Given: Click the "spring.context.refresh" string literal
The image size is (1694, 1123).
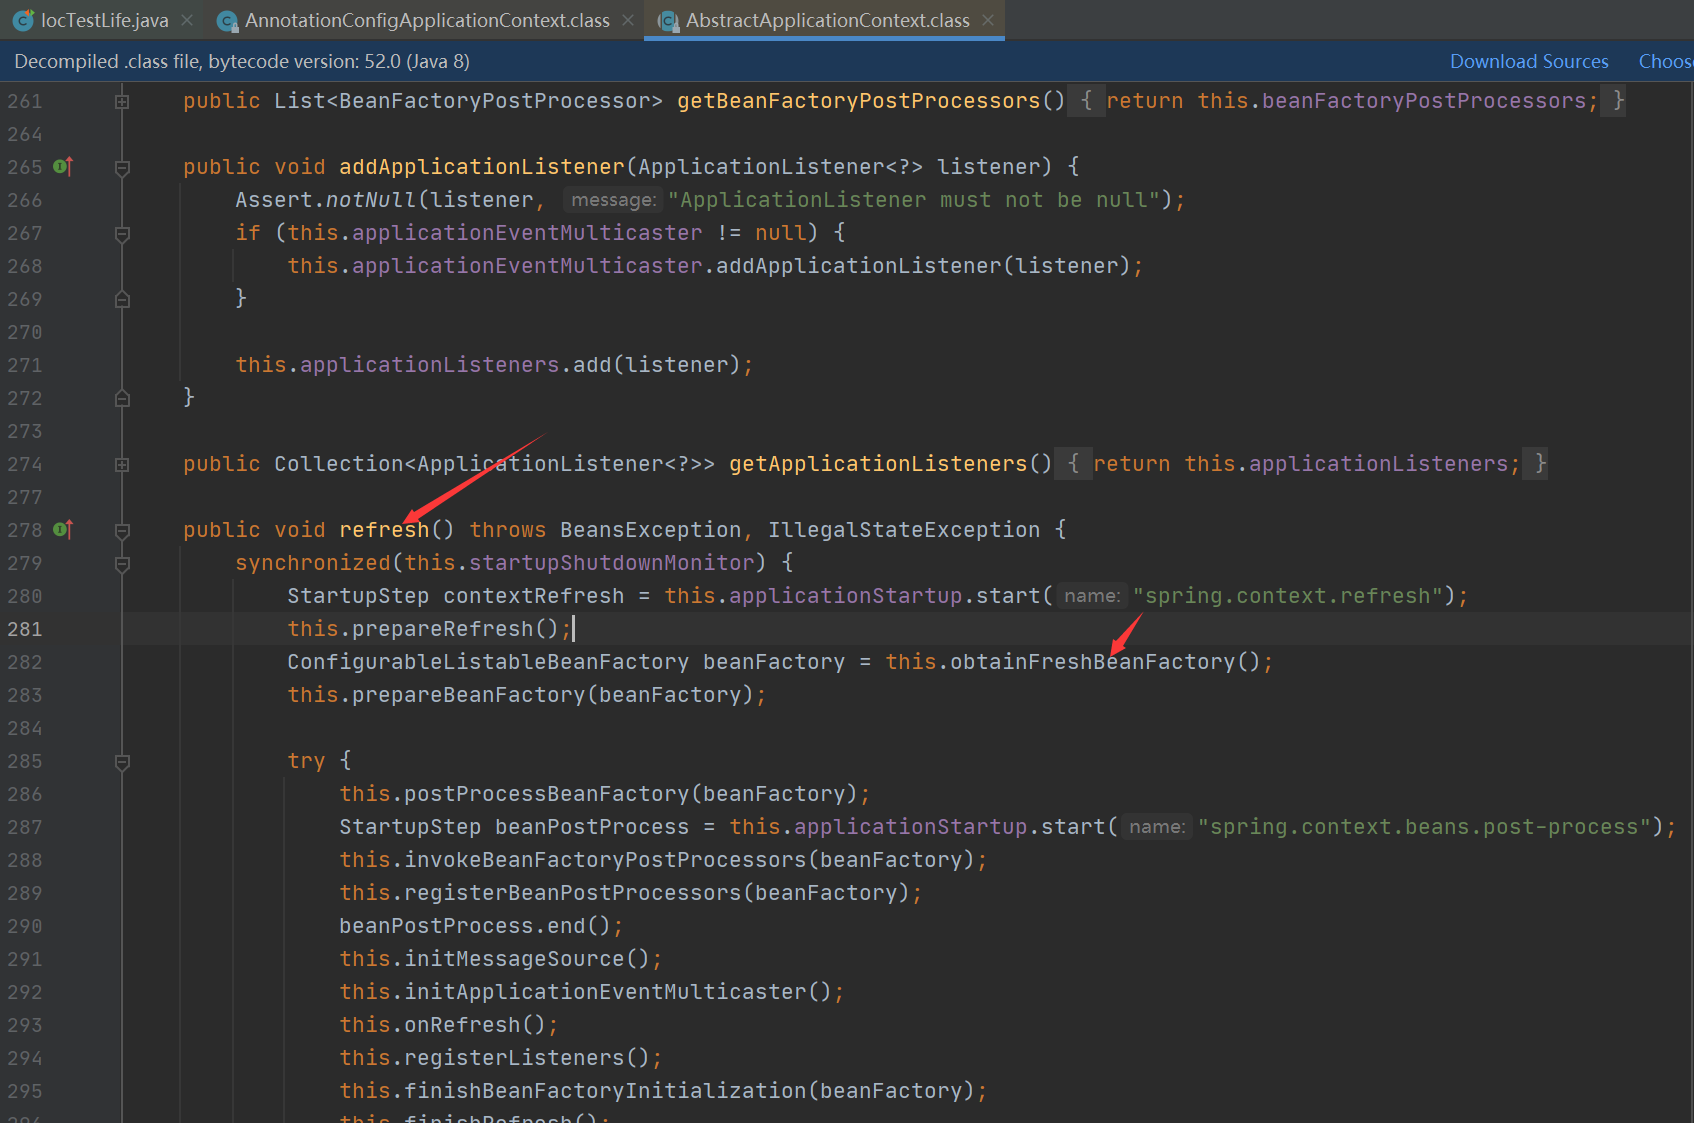Looking at the screenshot, I should (1288, 596).
